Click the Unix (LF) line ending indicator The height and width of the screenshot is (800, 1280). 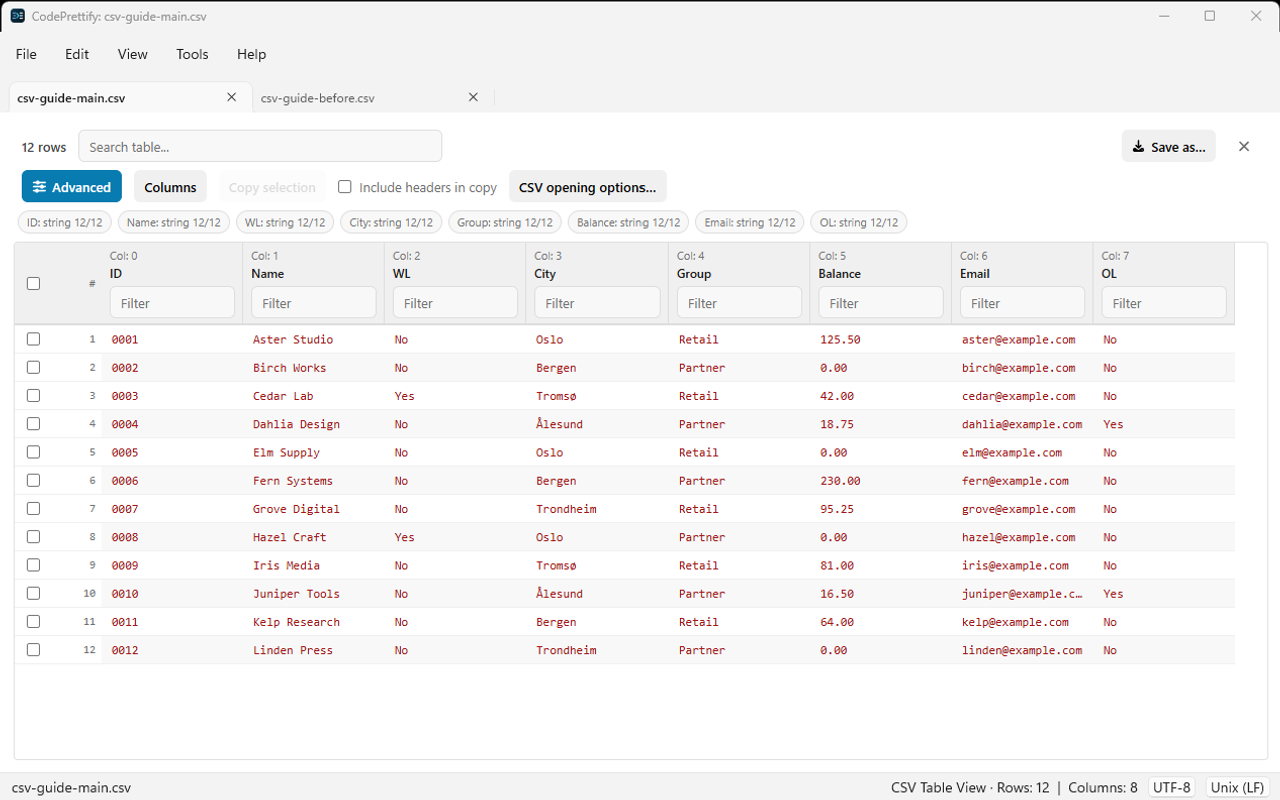coord(1238,787)
